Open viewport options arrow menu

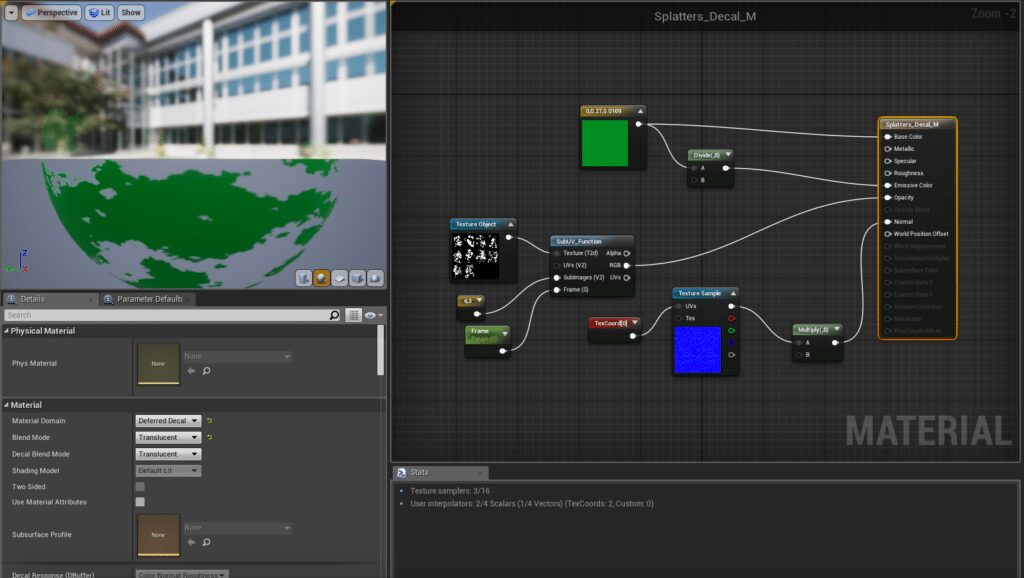coord(11,12)
